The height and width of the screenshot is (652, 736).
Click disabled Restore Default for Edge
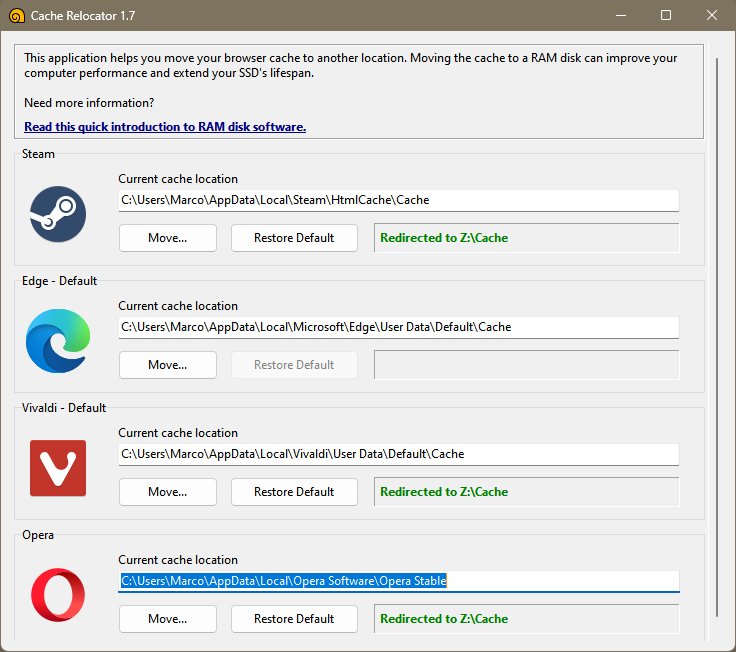coord(294,365)
